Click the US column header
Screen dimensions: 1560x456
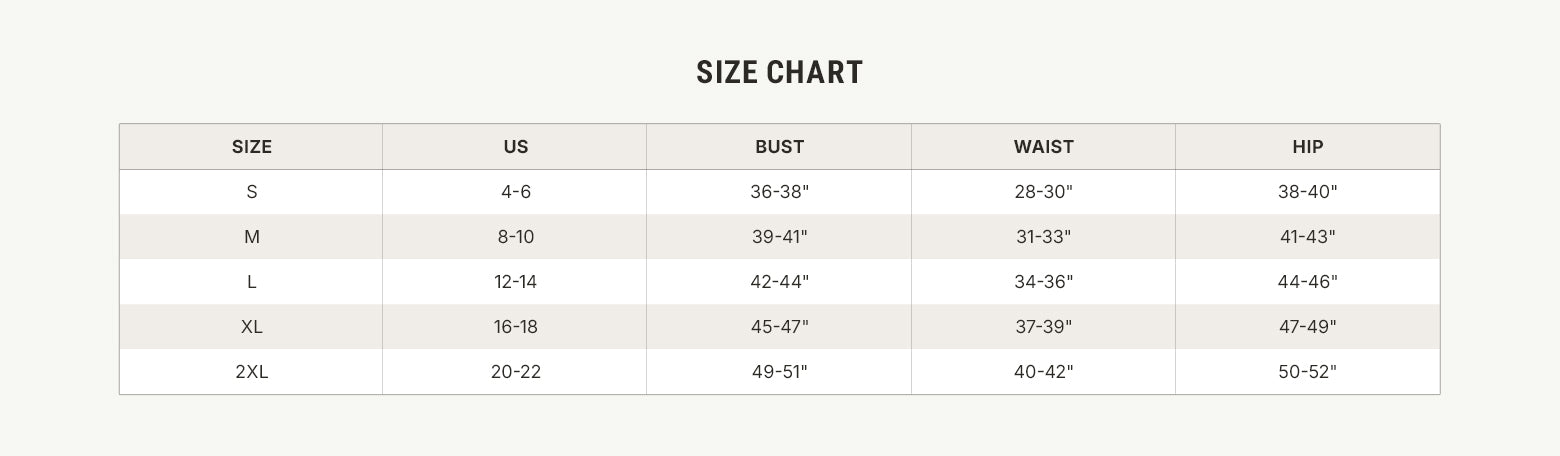tap(516, 147)
